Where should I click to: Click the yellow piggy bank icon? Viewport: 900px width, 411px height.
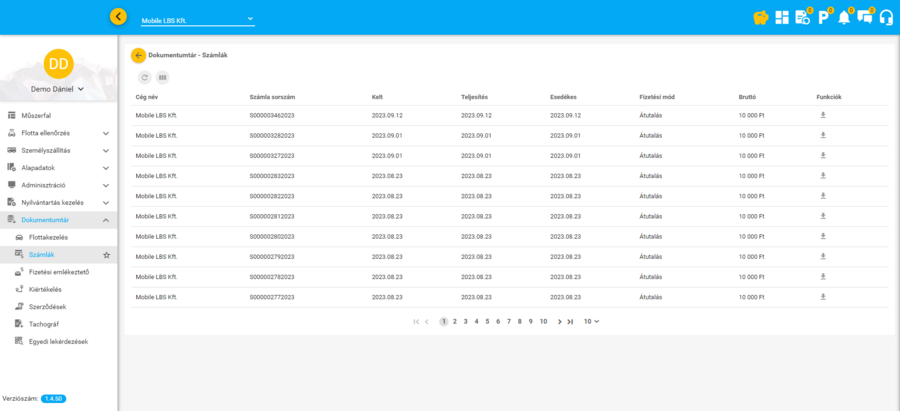(762, 17)
